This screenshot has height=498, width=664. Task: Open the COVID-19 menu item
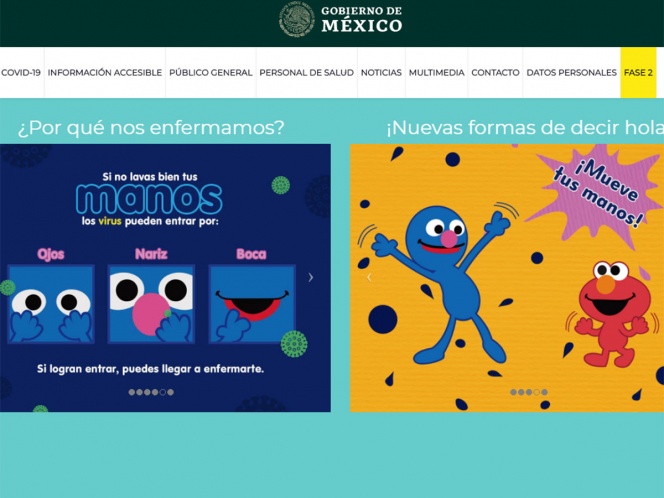point(21,72)
